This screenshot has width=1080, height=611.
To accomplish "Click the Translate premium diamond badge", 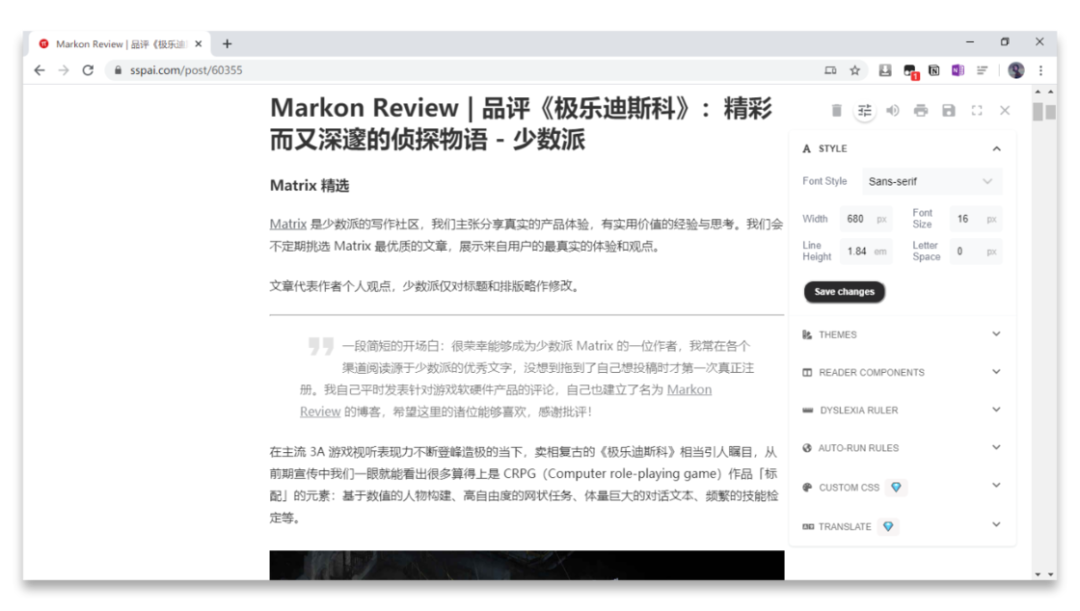I will [889, 526].
